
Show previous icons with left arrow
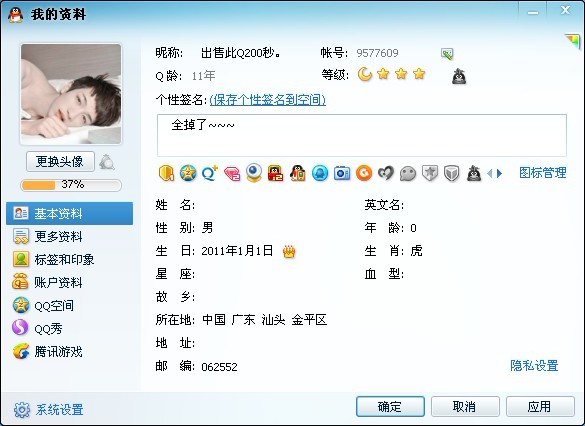pos(490,173)
